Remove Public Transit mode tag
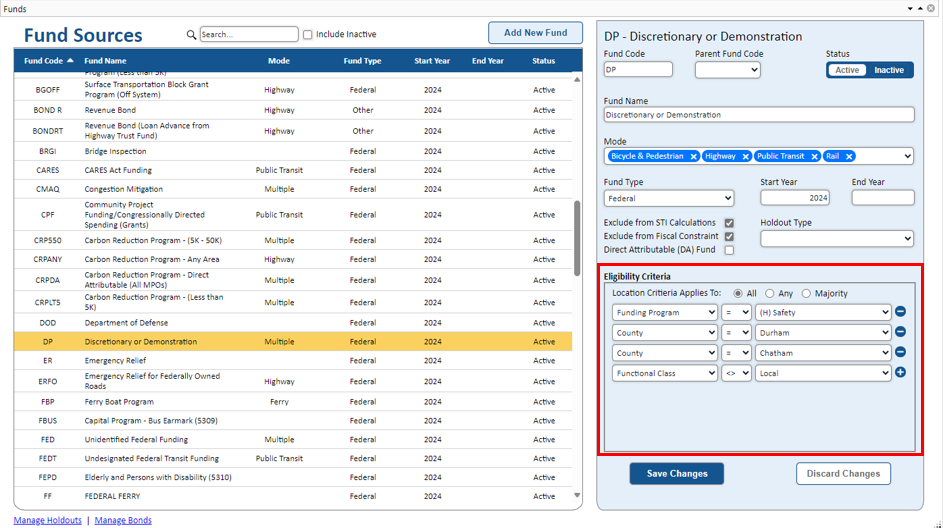The image size is (943, 528). [x=814, y=156]
